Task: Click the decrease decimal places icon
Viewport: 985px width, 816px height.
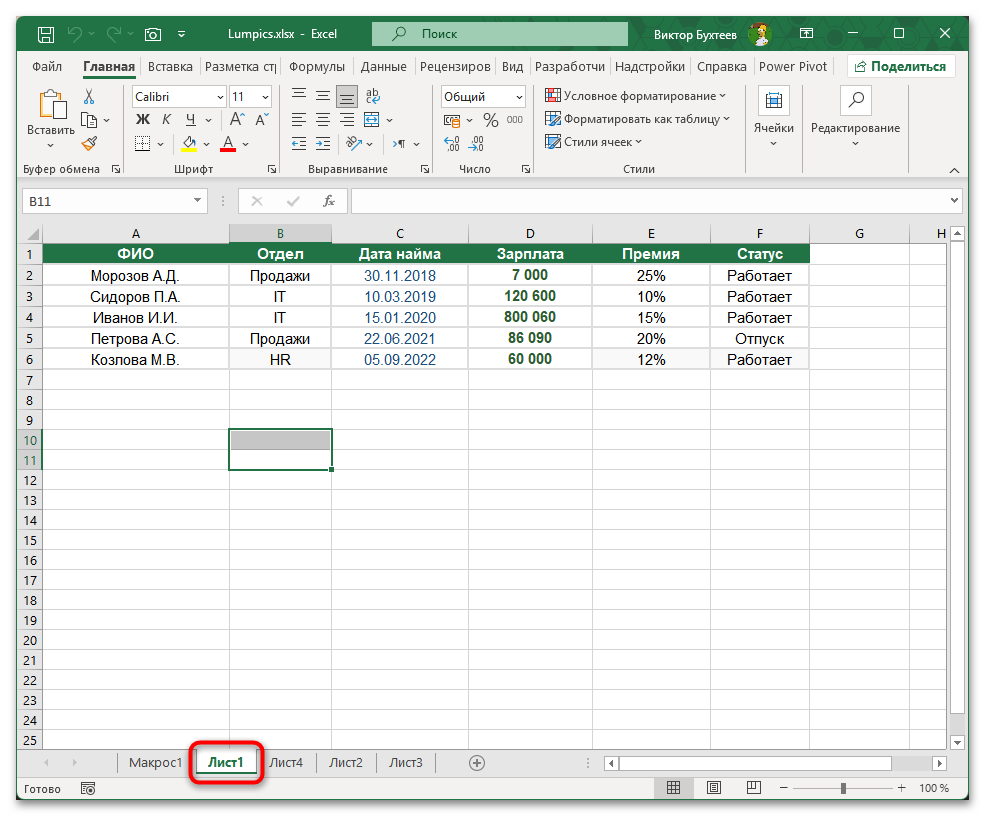Action: tap(478, 144)
